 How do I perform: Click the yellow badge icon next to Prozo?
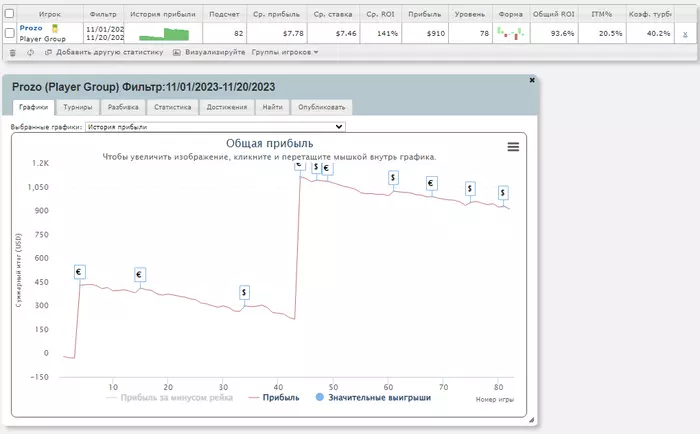(x=54, y=29)
